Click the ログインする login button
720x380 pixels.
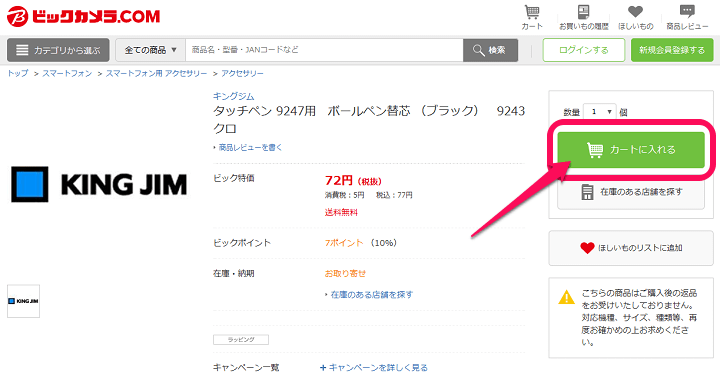pos(584,50)
